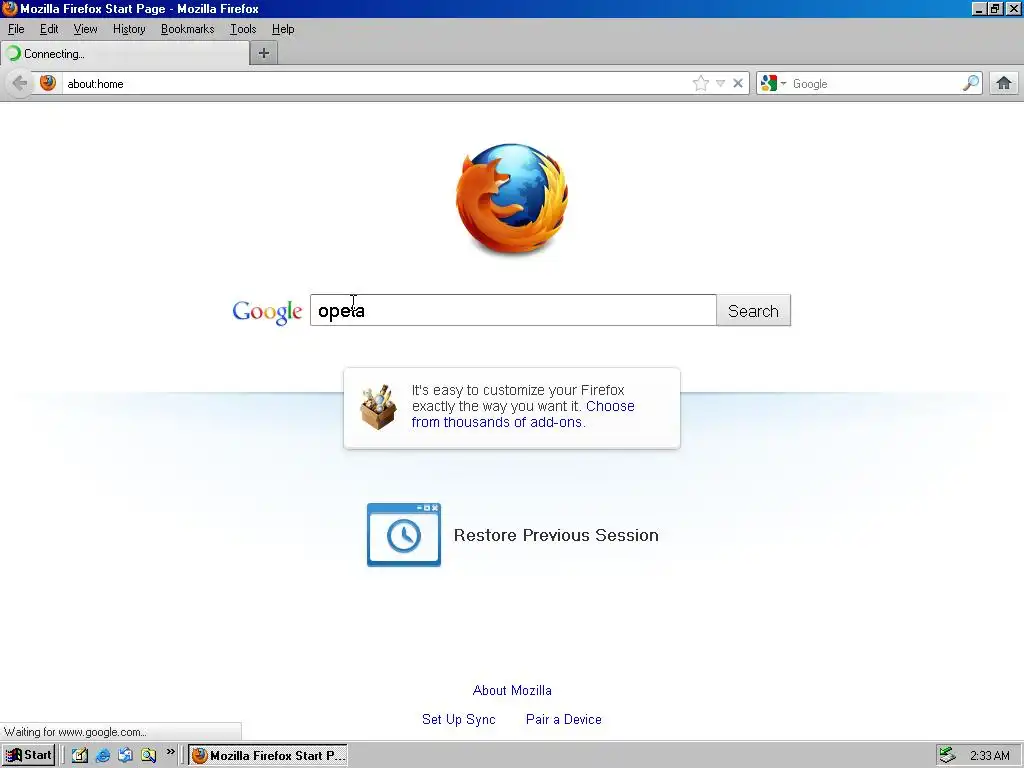Screen dimensions: 1024x768
Task: Restore down the Firefox window
Action: [995, 9]
